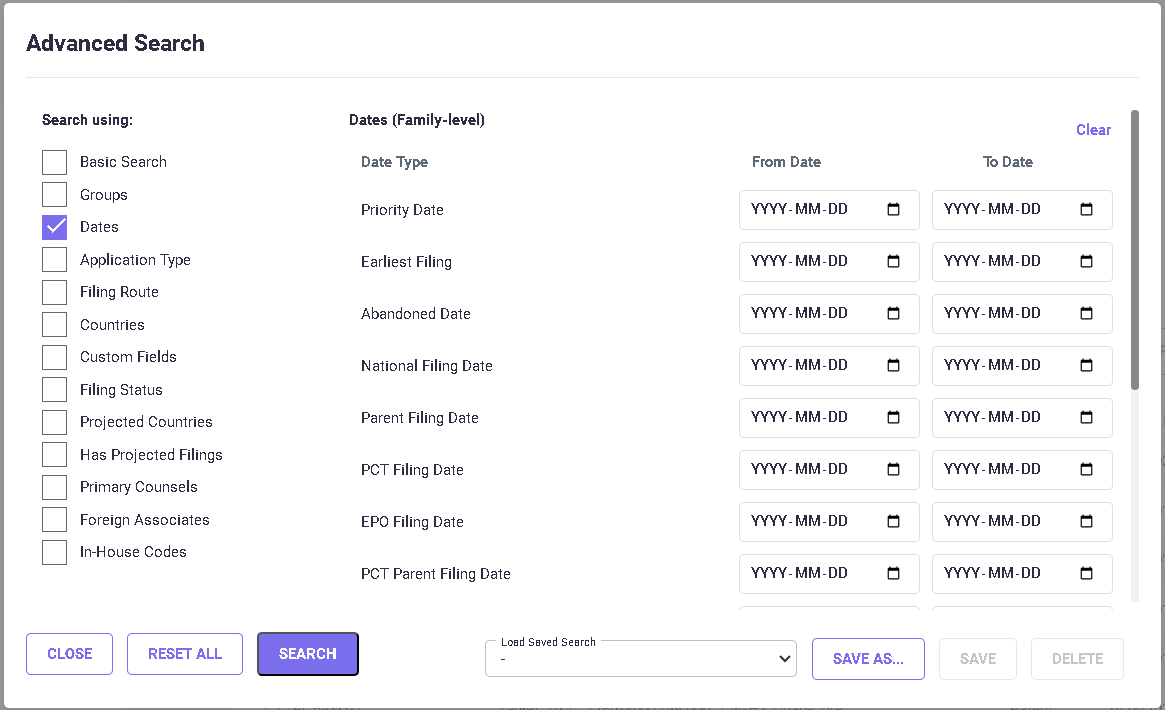The height and width of the screenshot is (710, 1165).
Task: Tick the Filing Status checkbox
Action: coord(55,390)
